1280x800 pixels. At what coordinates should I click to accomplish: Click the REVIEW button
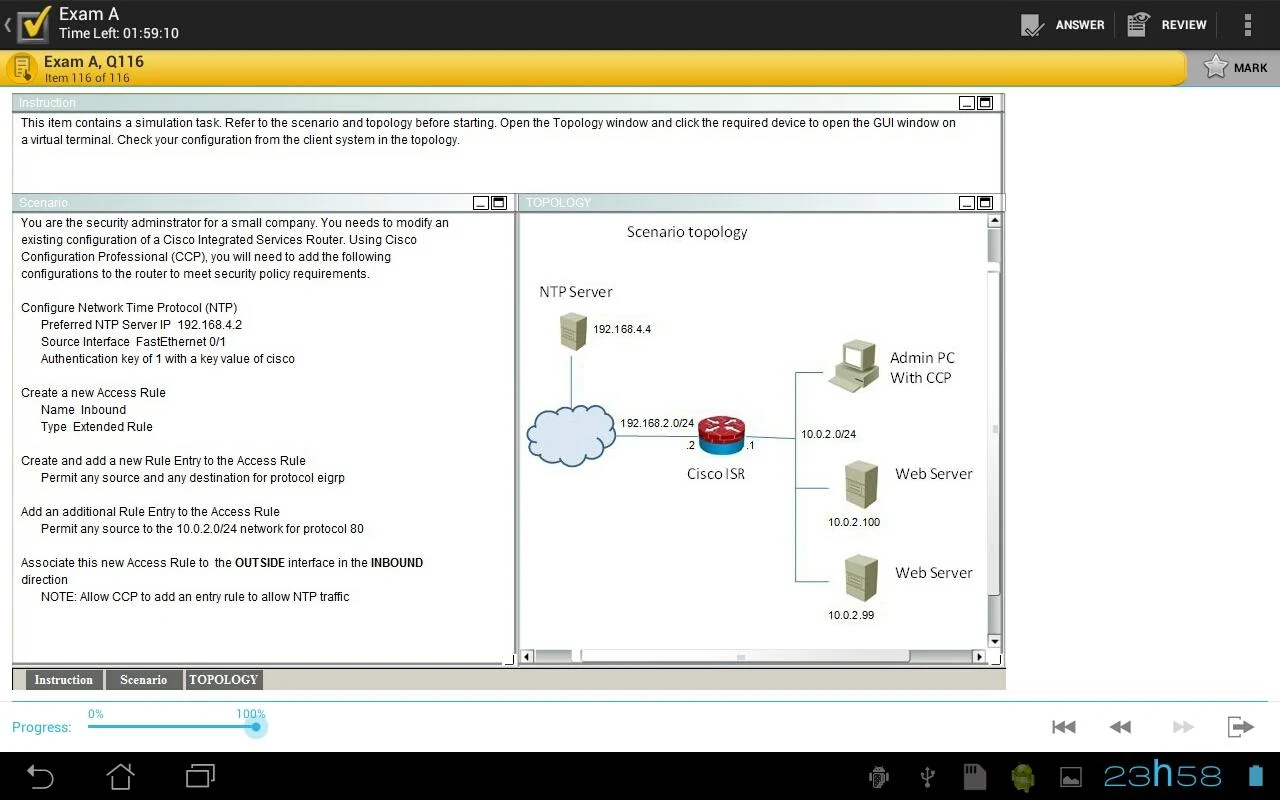point(1166,24)
